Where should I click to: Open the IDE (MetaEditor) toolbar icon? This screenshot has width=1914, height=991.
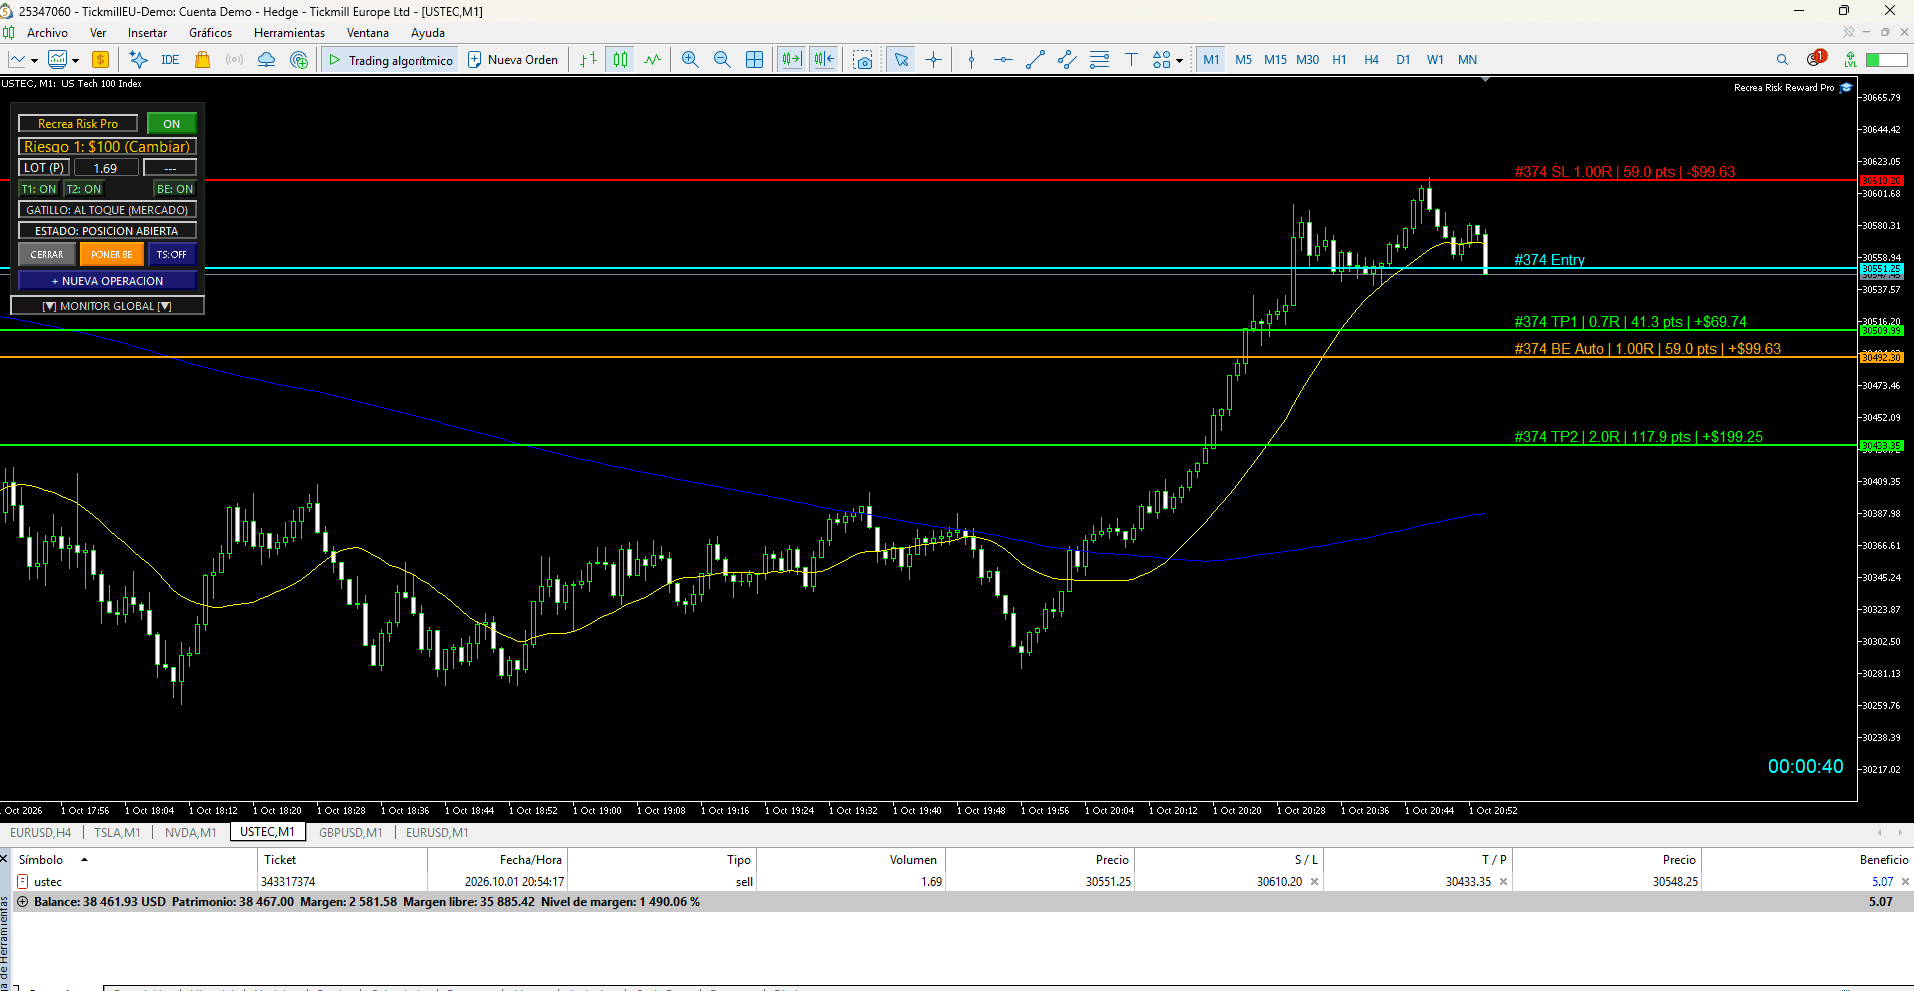[170, 60]
